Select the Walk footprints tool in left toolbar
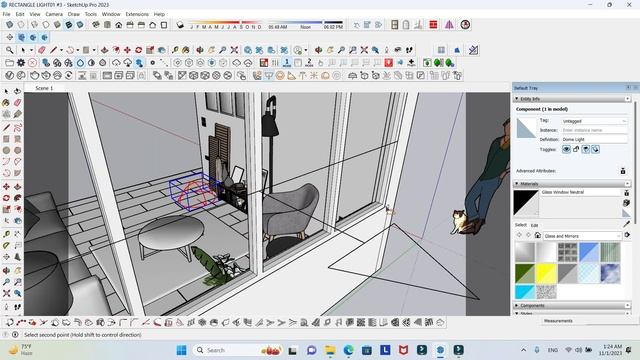The image size is (640, 360). pyautogui.click(x=18, y=307)
